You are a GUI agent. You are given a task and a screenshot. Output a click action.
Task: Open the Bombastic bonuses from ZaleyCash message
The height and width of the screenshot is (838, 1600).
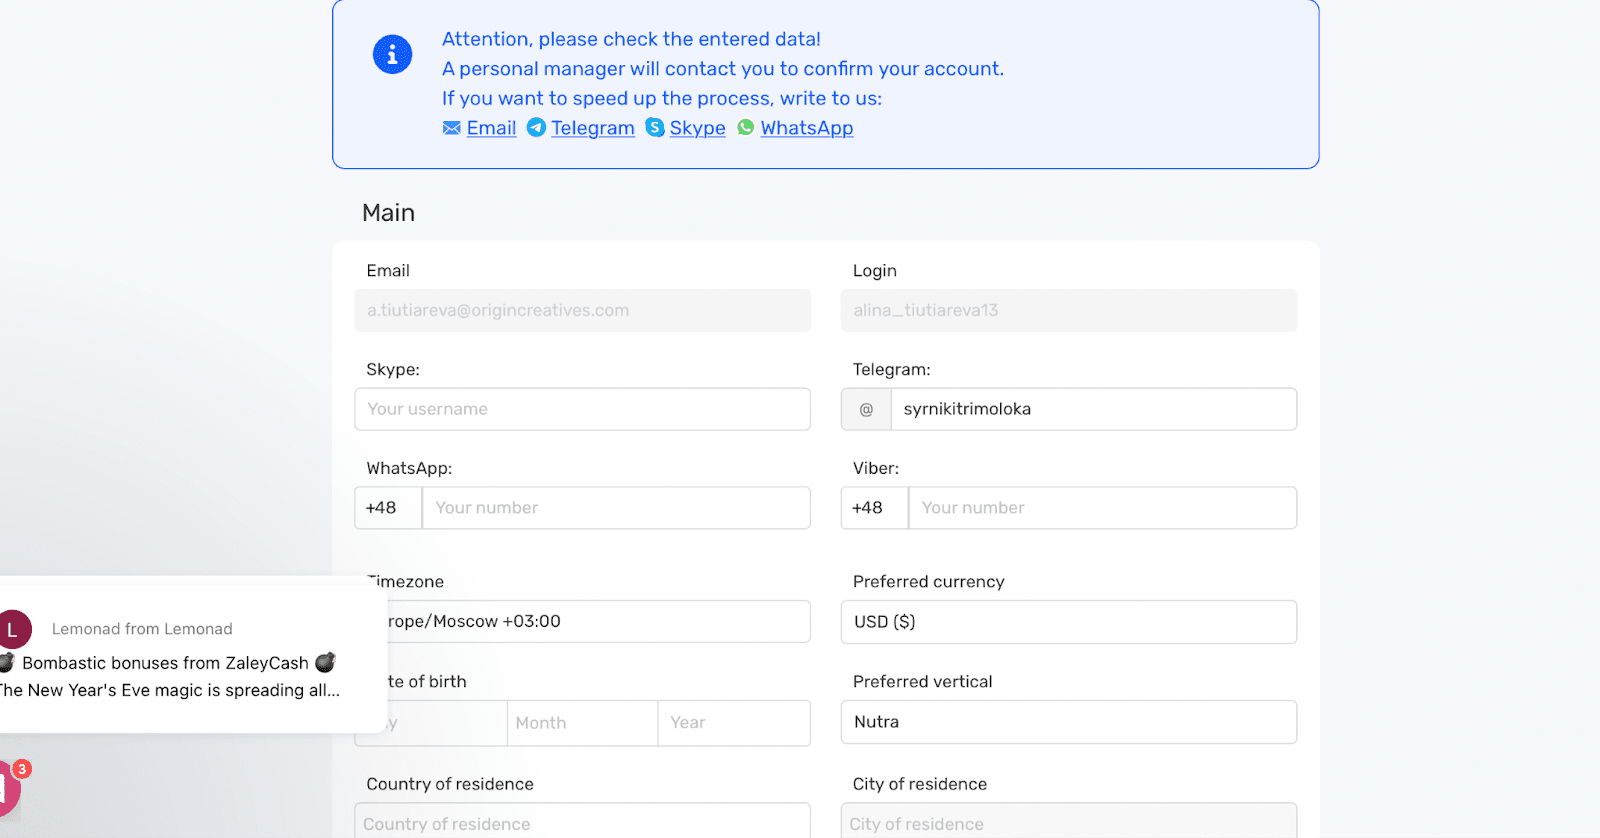point(166,663)
